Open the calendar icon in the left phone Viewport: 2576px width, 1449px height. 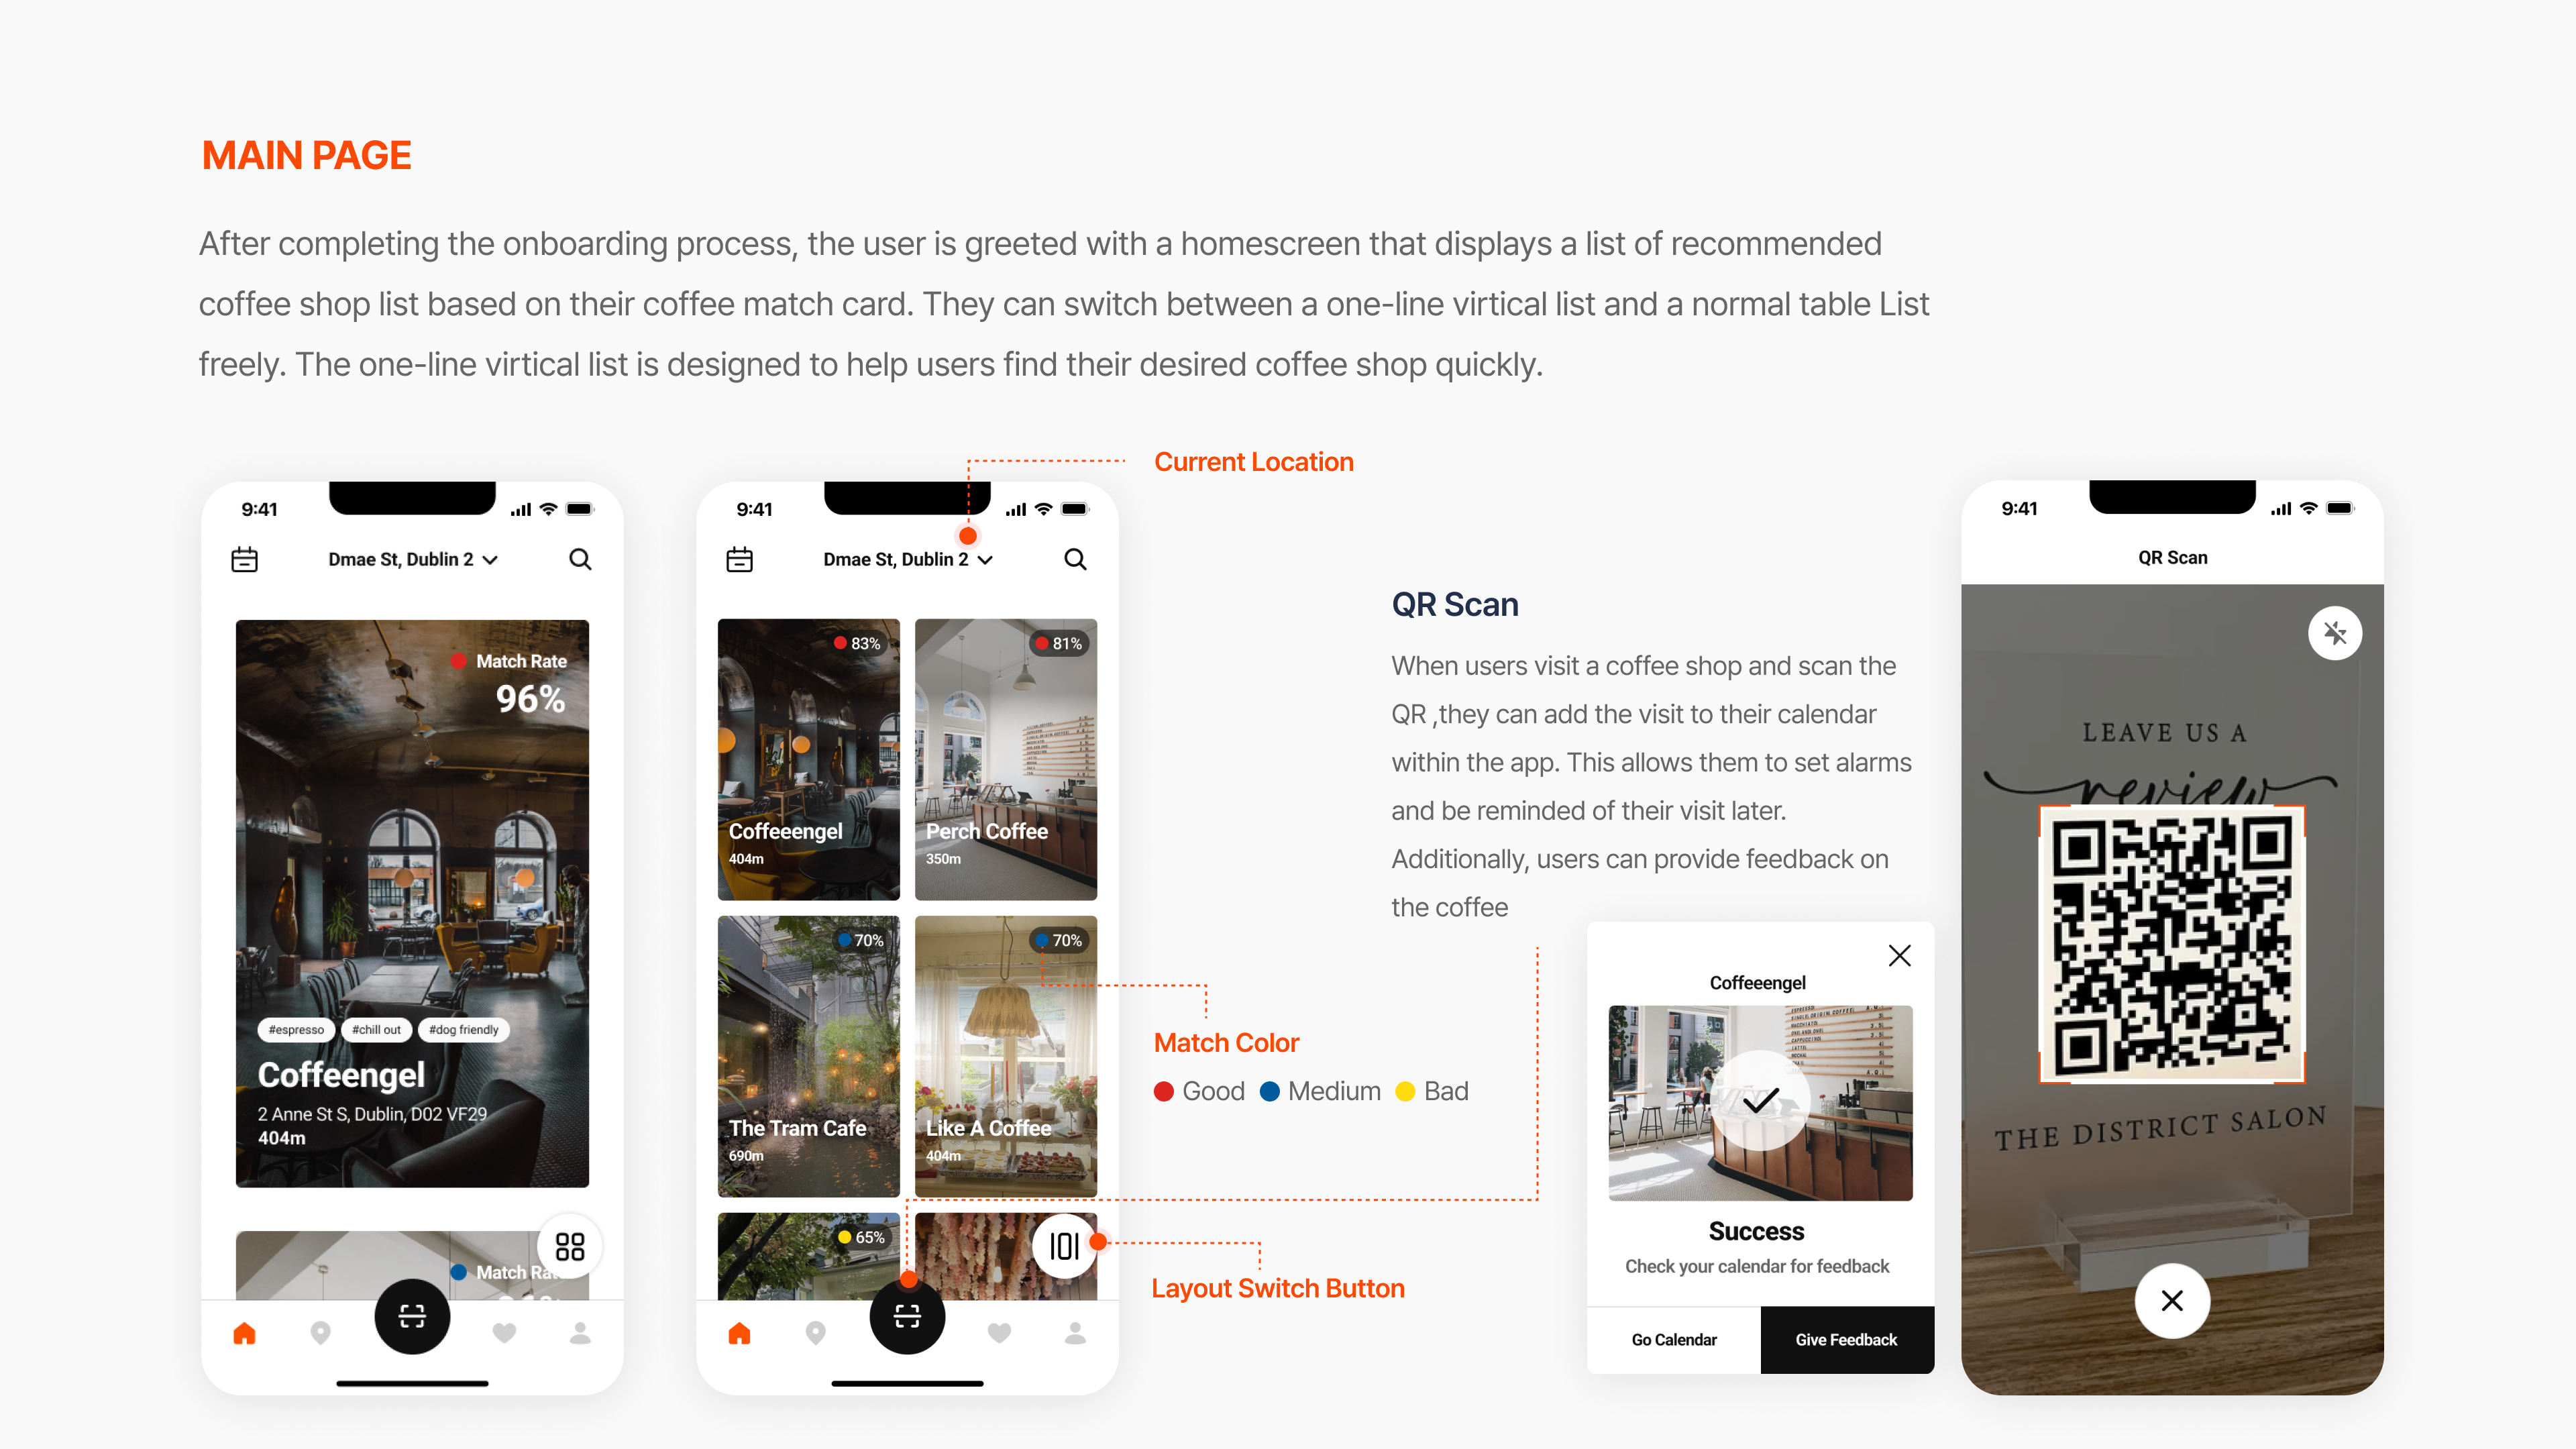[244, 559]
